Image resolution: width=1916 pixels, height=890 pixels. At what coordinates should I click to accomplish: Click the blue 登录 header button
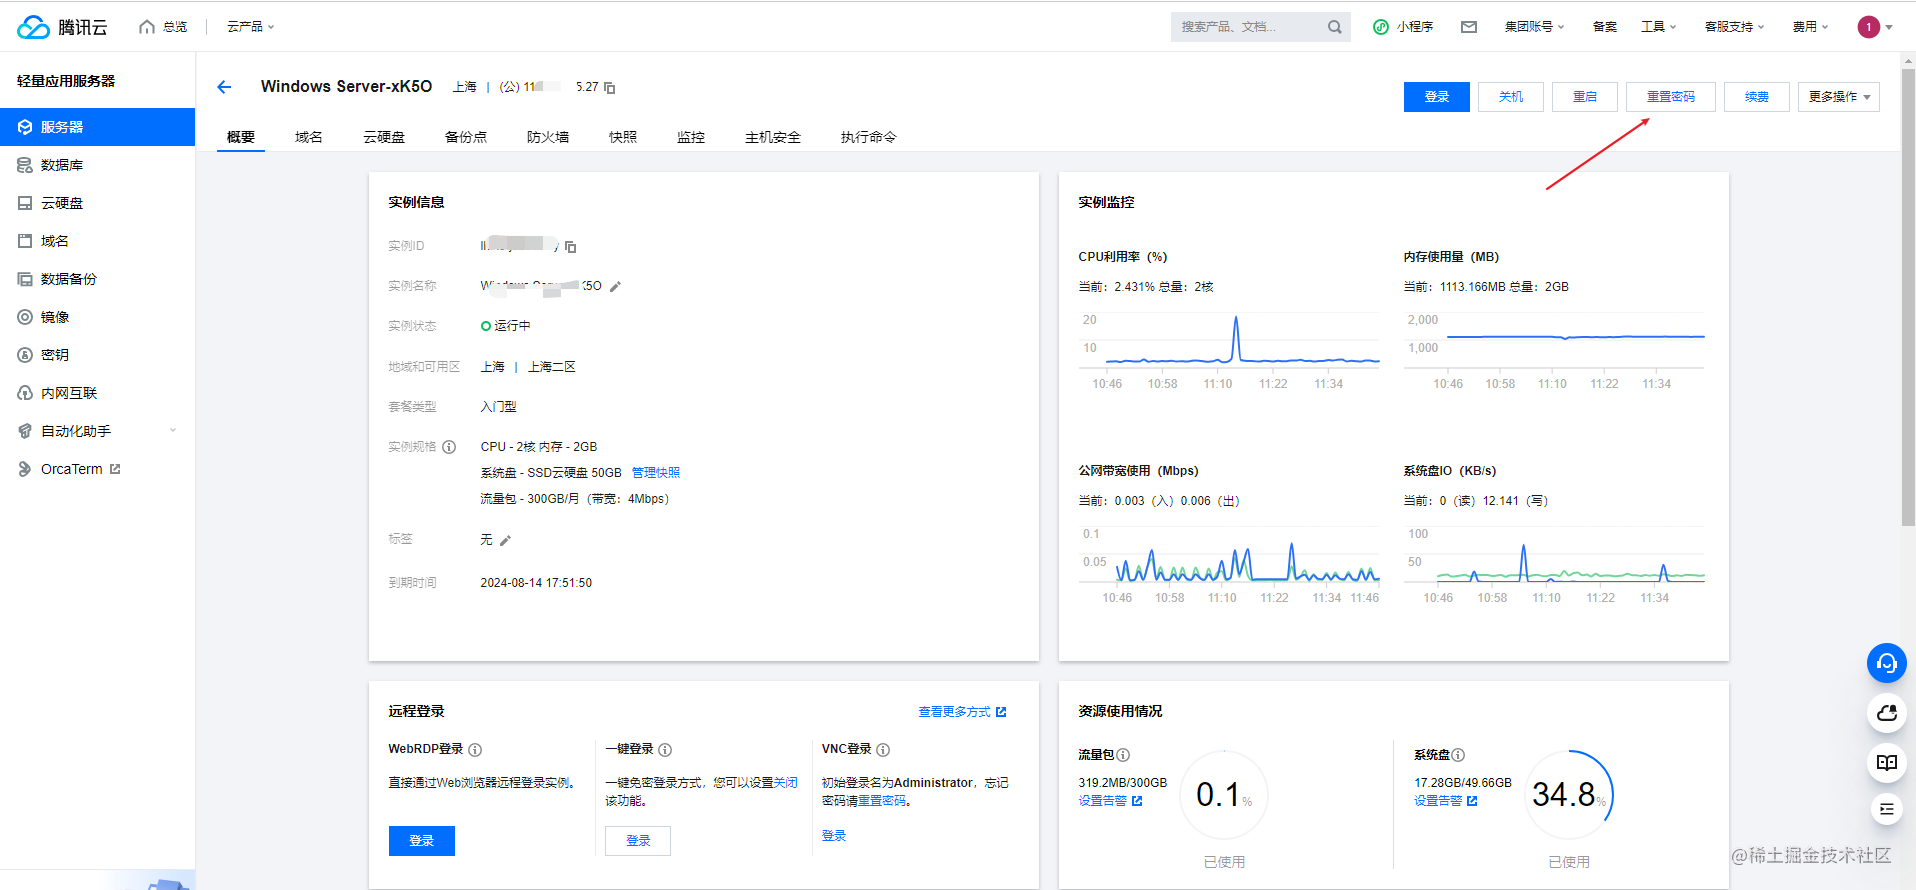point(1437,97)
